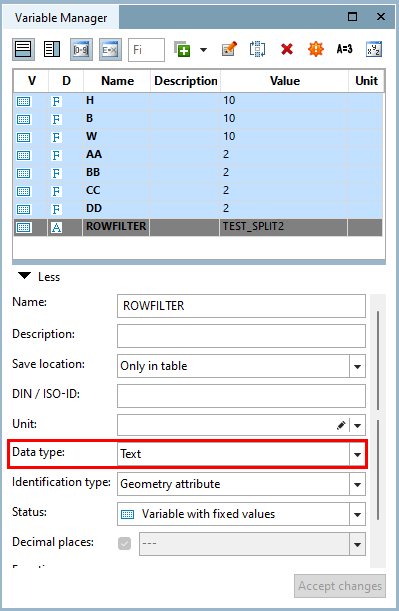This screenshot has height=611, width=399.
Task: Click the status icon in row H
Action: pos(23,102)
